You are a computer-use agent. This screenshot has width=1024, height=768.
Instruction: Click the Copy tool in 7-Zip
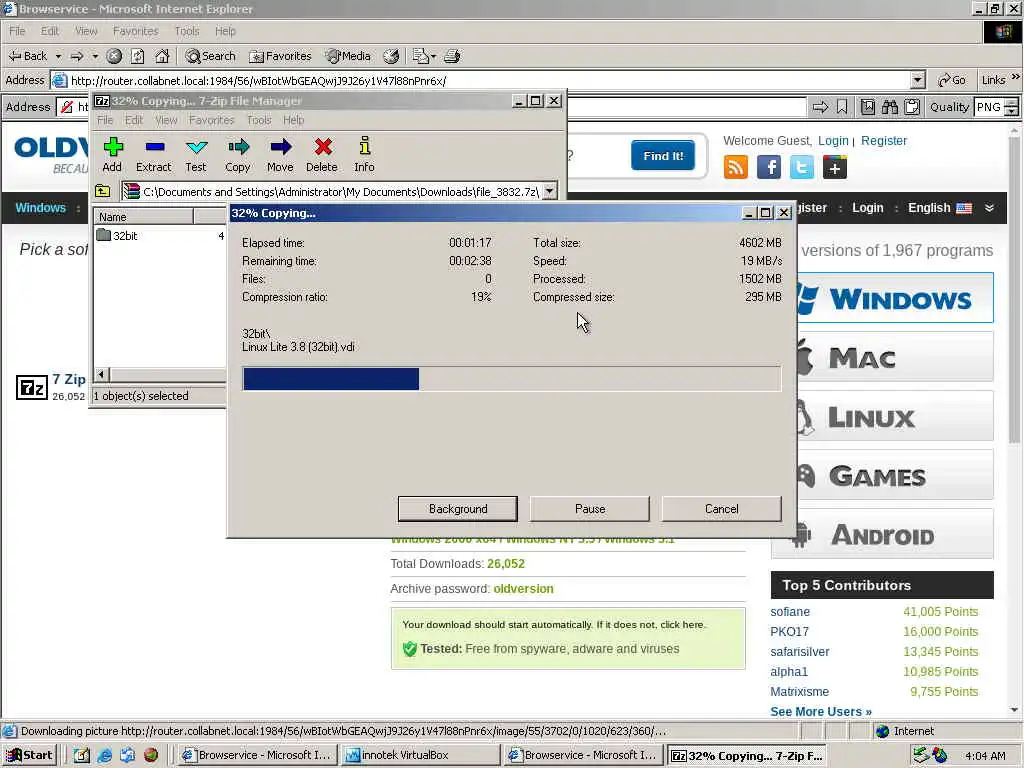pyautogui.click(x=238, y=155)
